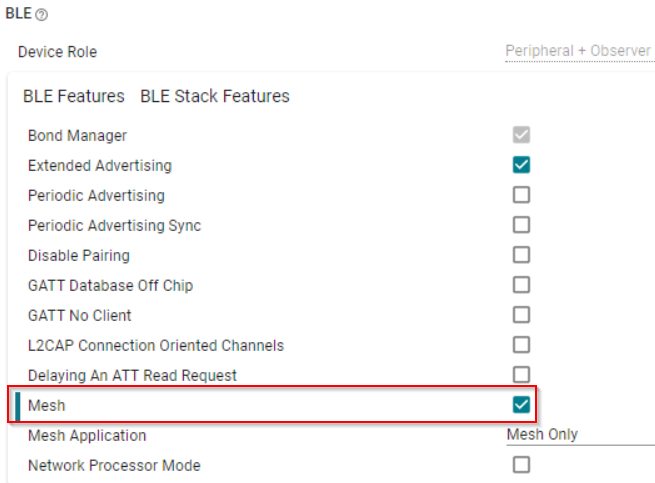Tick the GATT No Client checkbox

(x=521, y=315)
